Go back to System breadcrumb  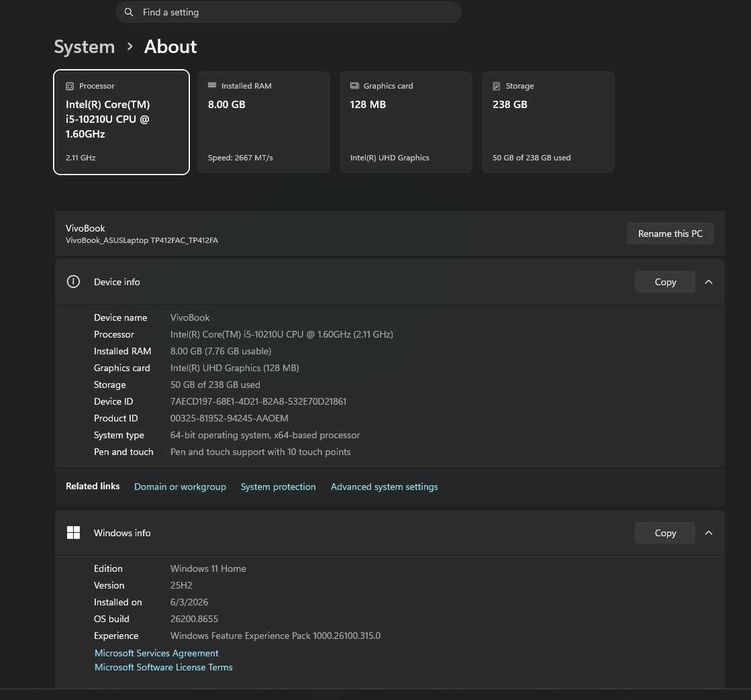(x=84, y=47)
